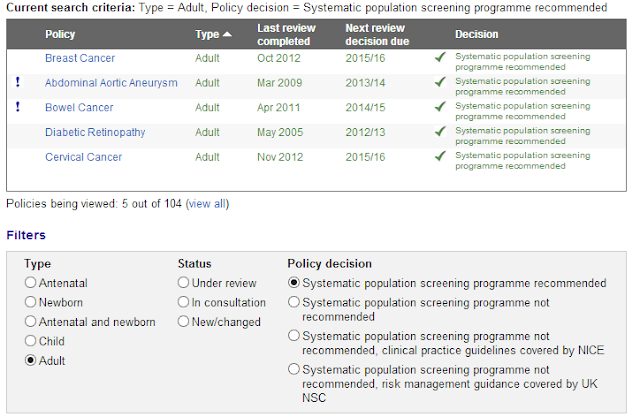640x417 pixels.
Task: Click the view all link
Action: tap(207, 204)
